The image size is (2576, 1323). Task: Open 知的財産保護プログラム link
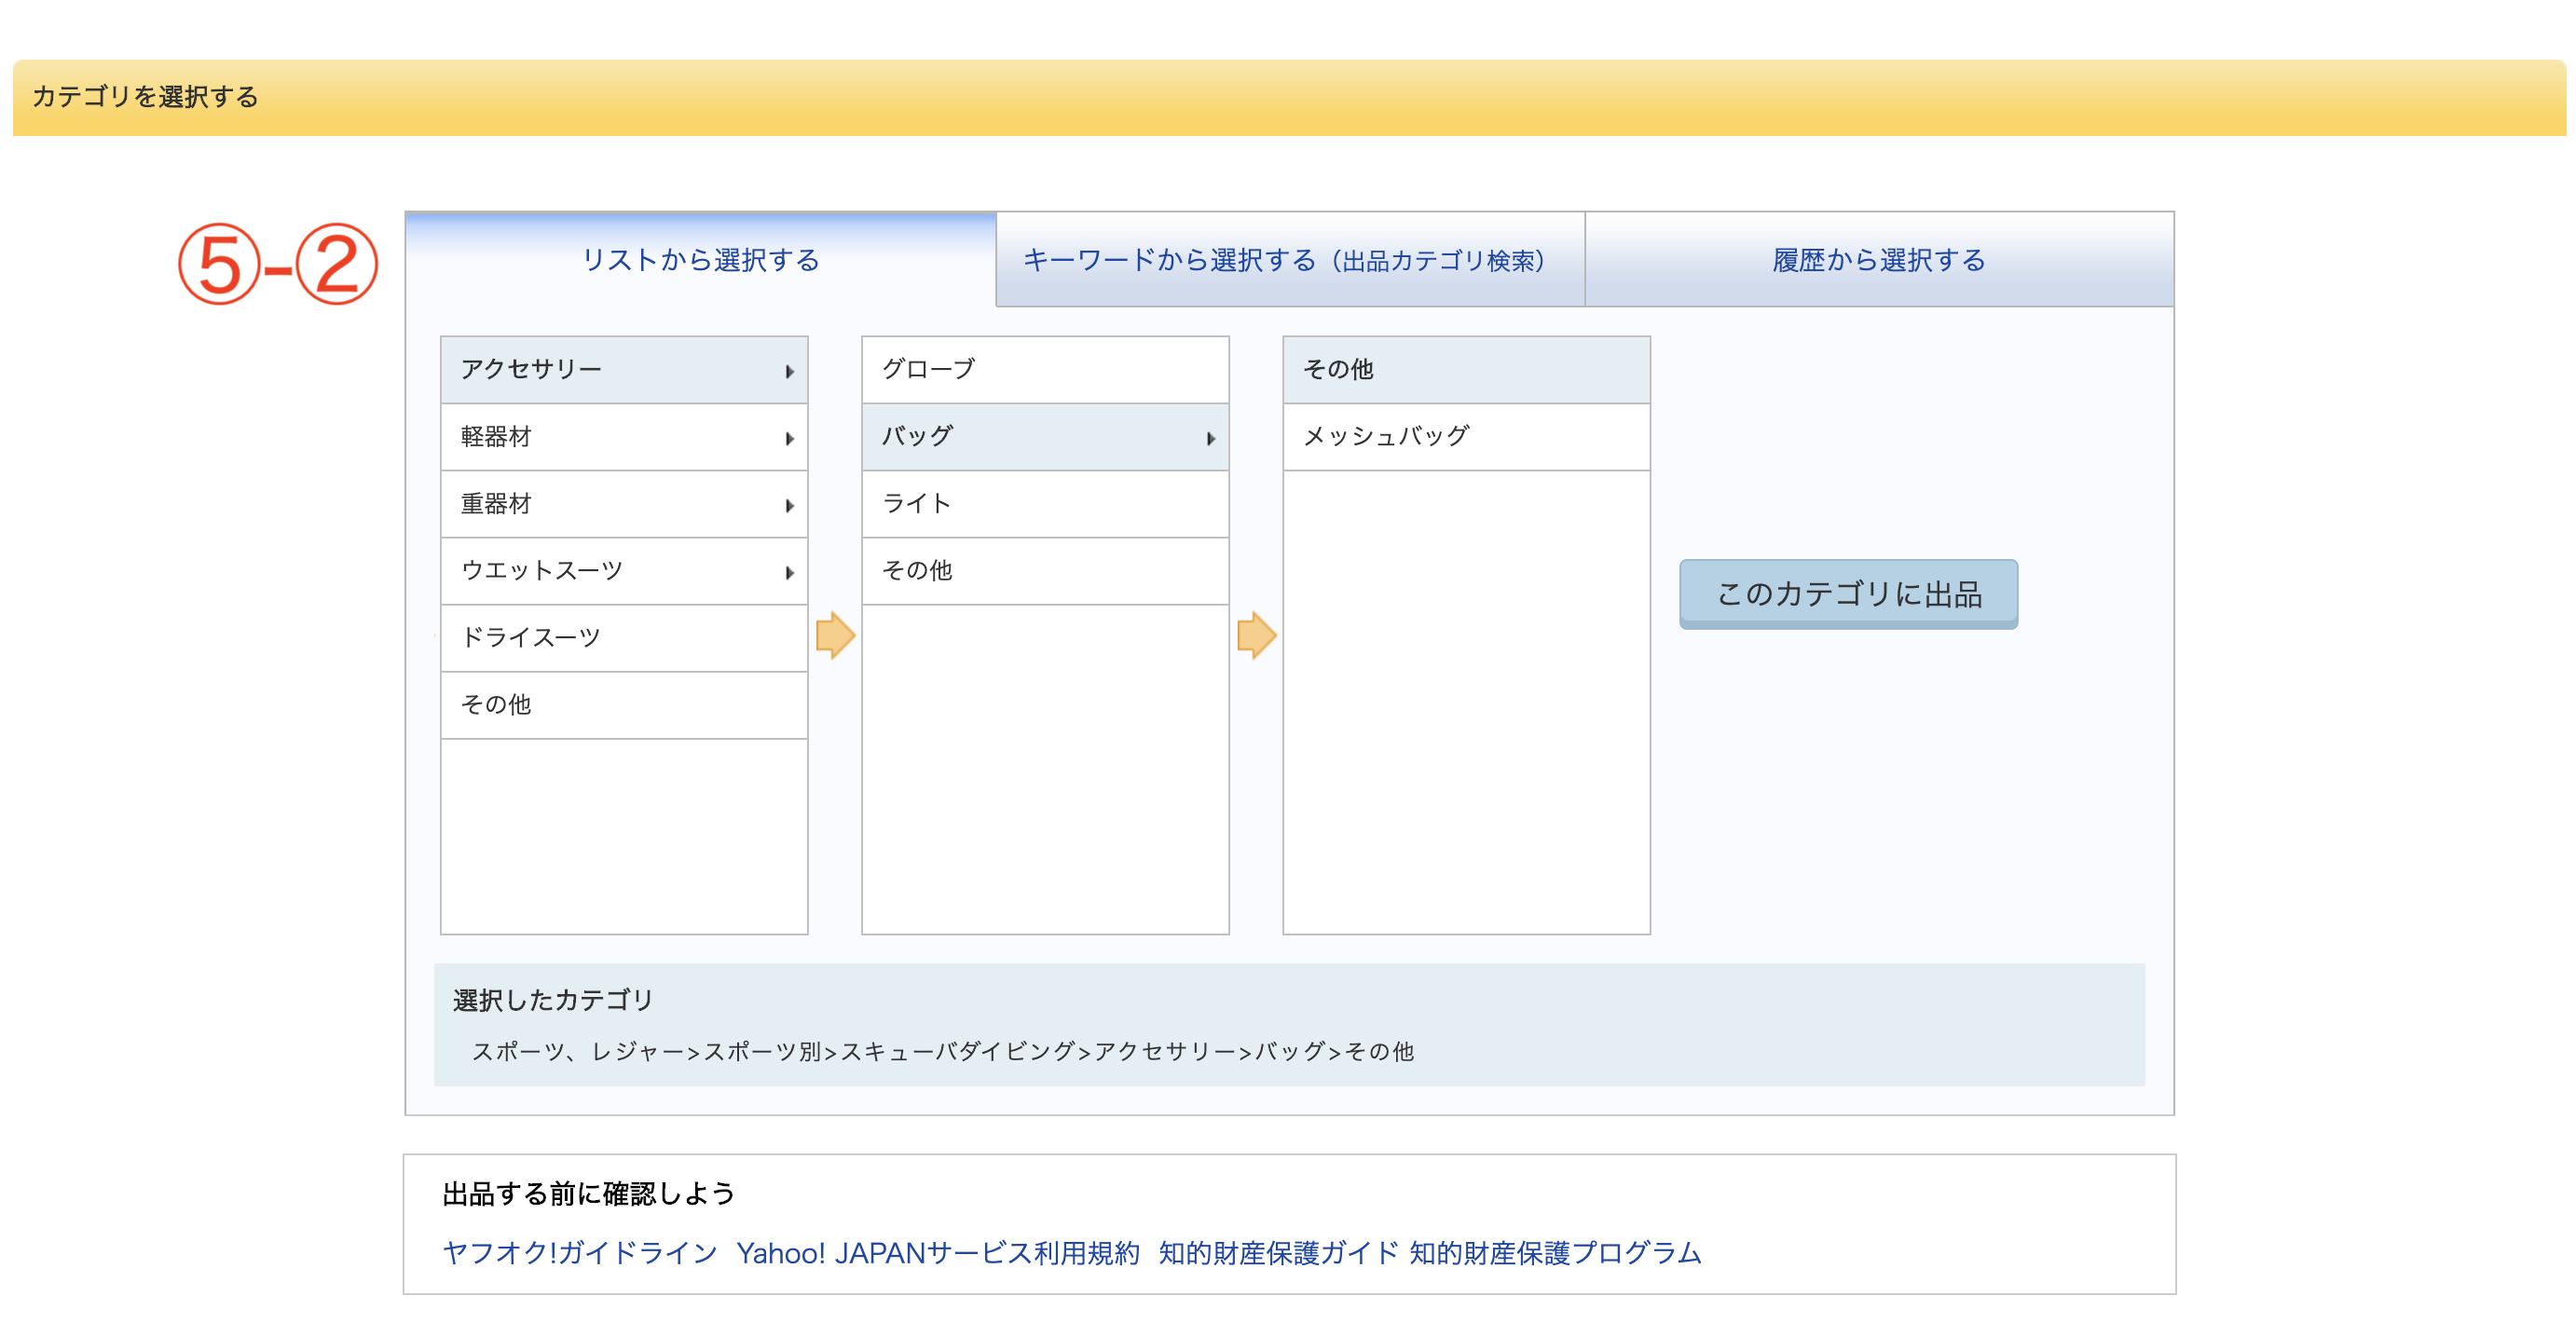click(x=1555, y=1252)
